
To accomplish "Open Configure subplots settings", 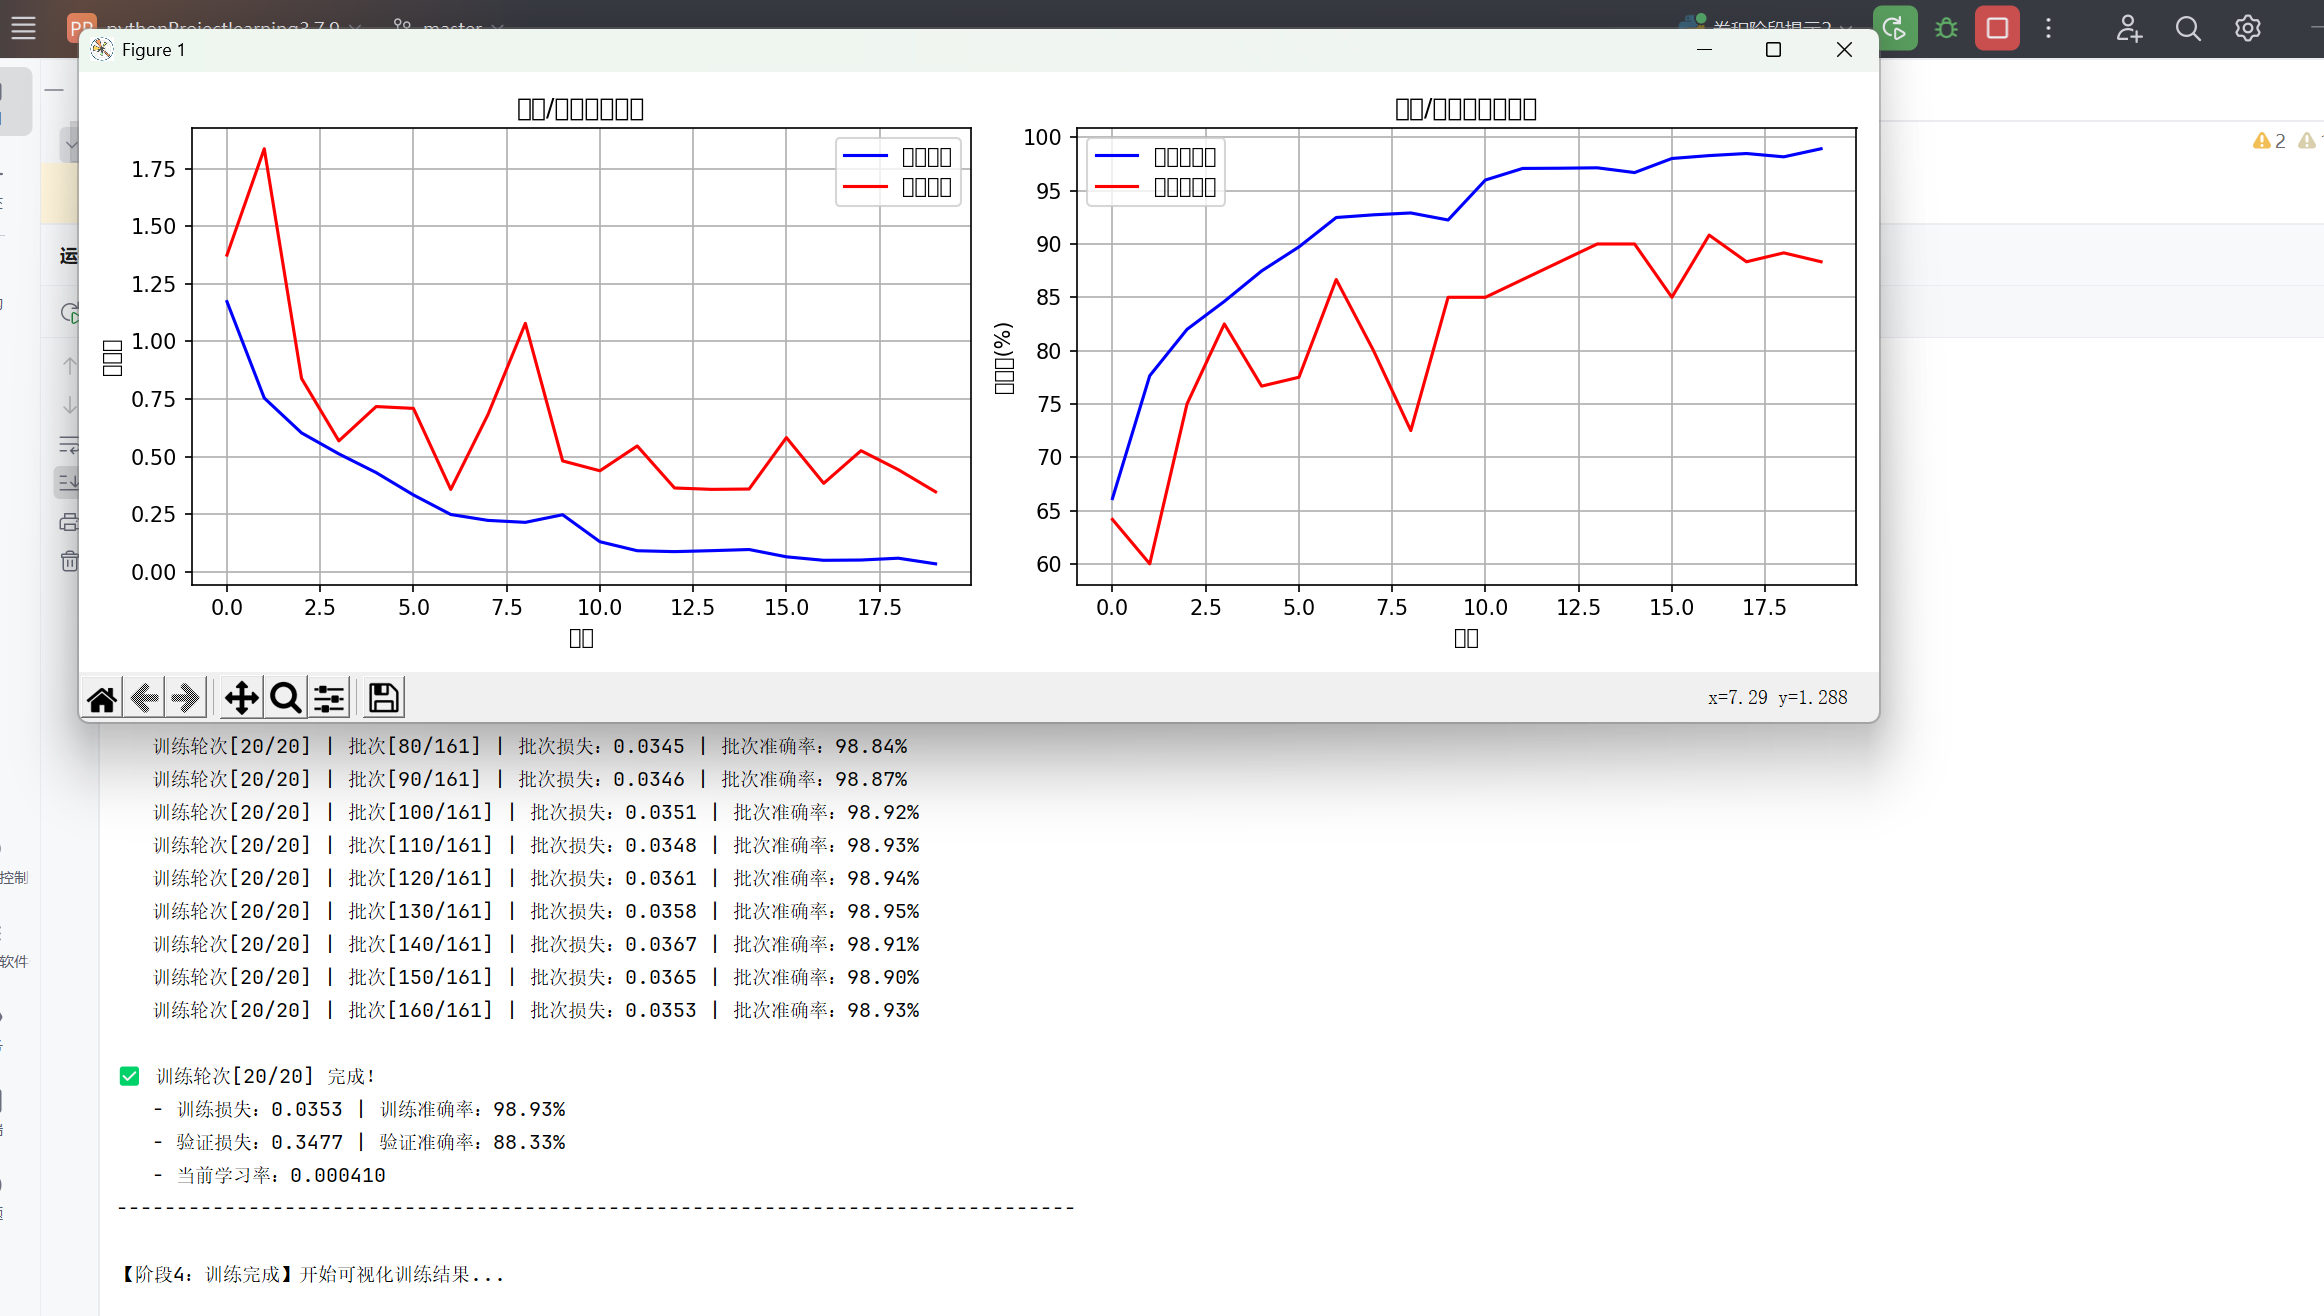I will pos(329,698).
